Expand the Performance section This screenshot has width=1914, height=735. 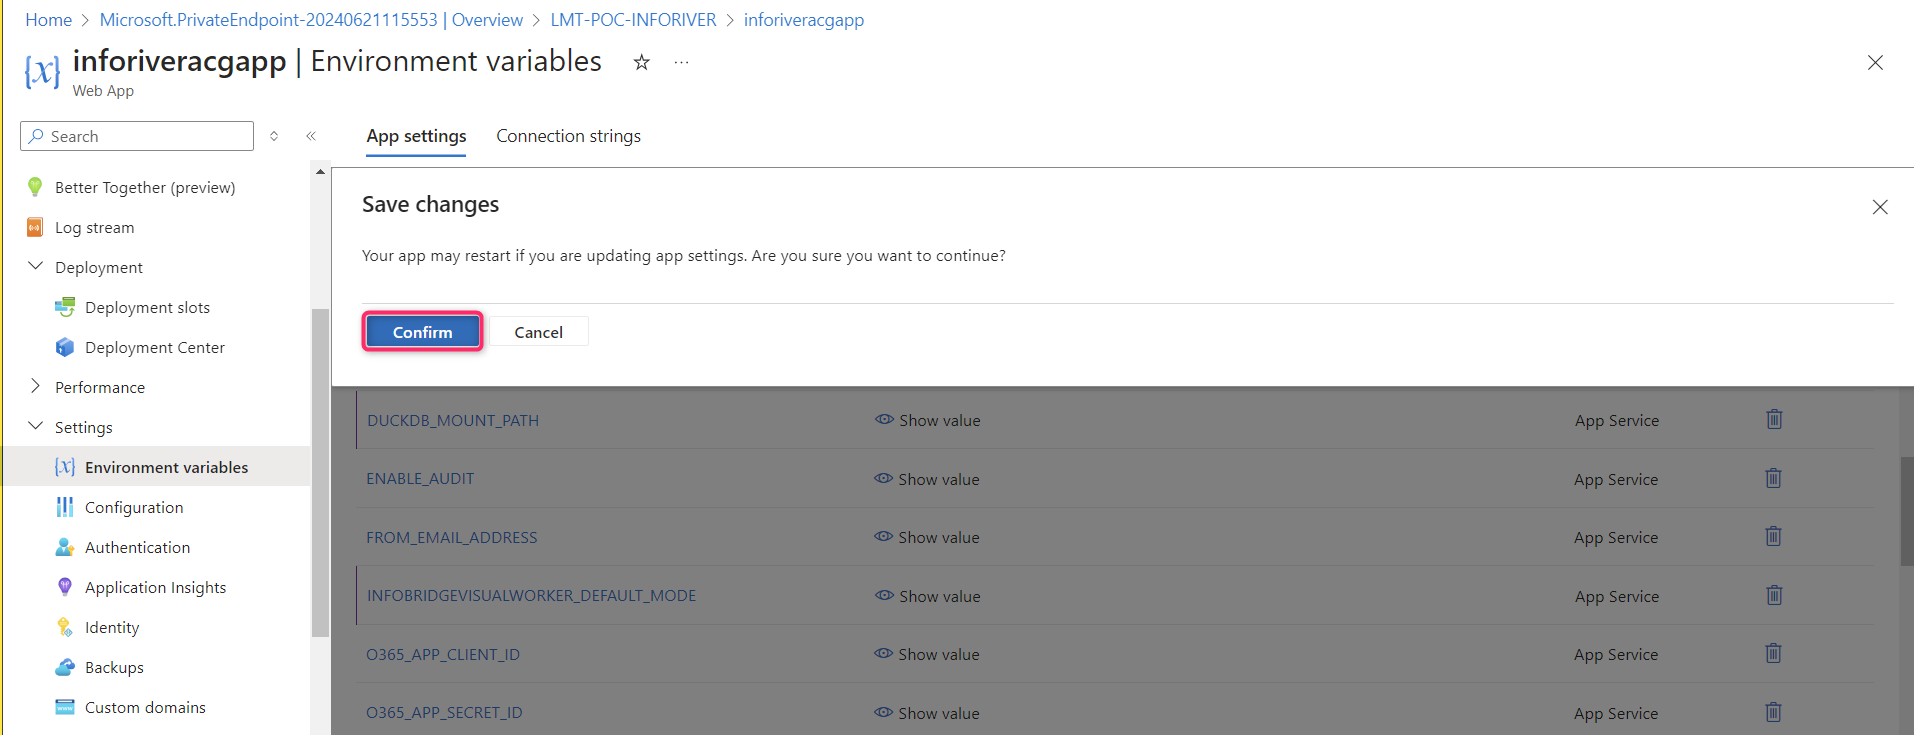(36, 387)
